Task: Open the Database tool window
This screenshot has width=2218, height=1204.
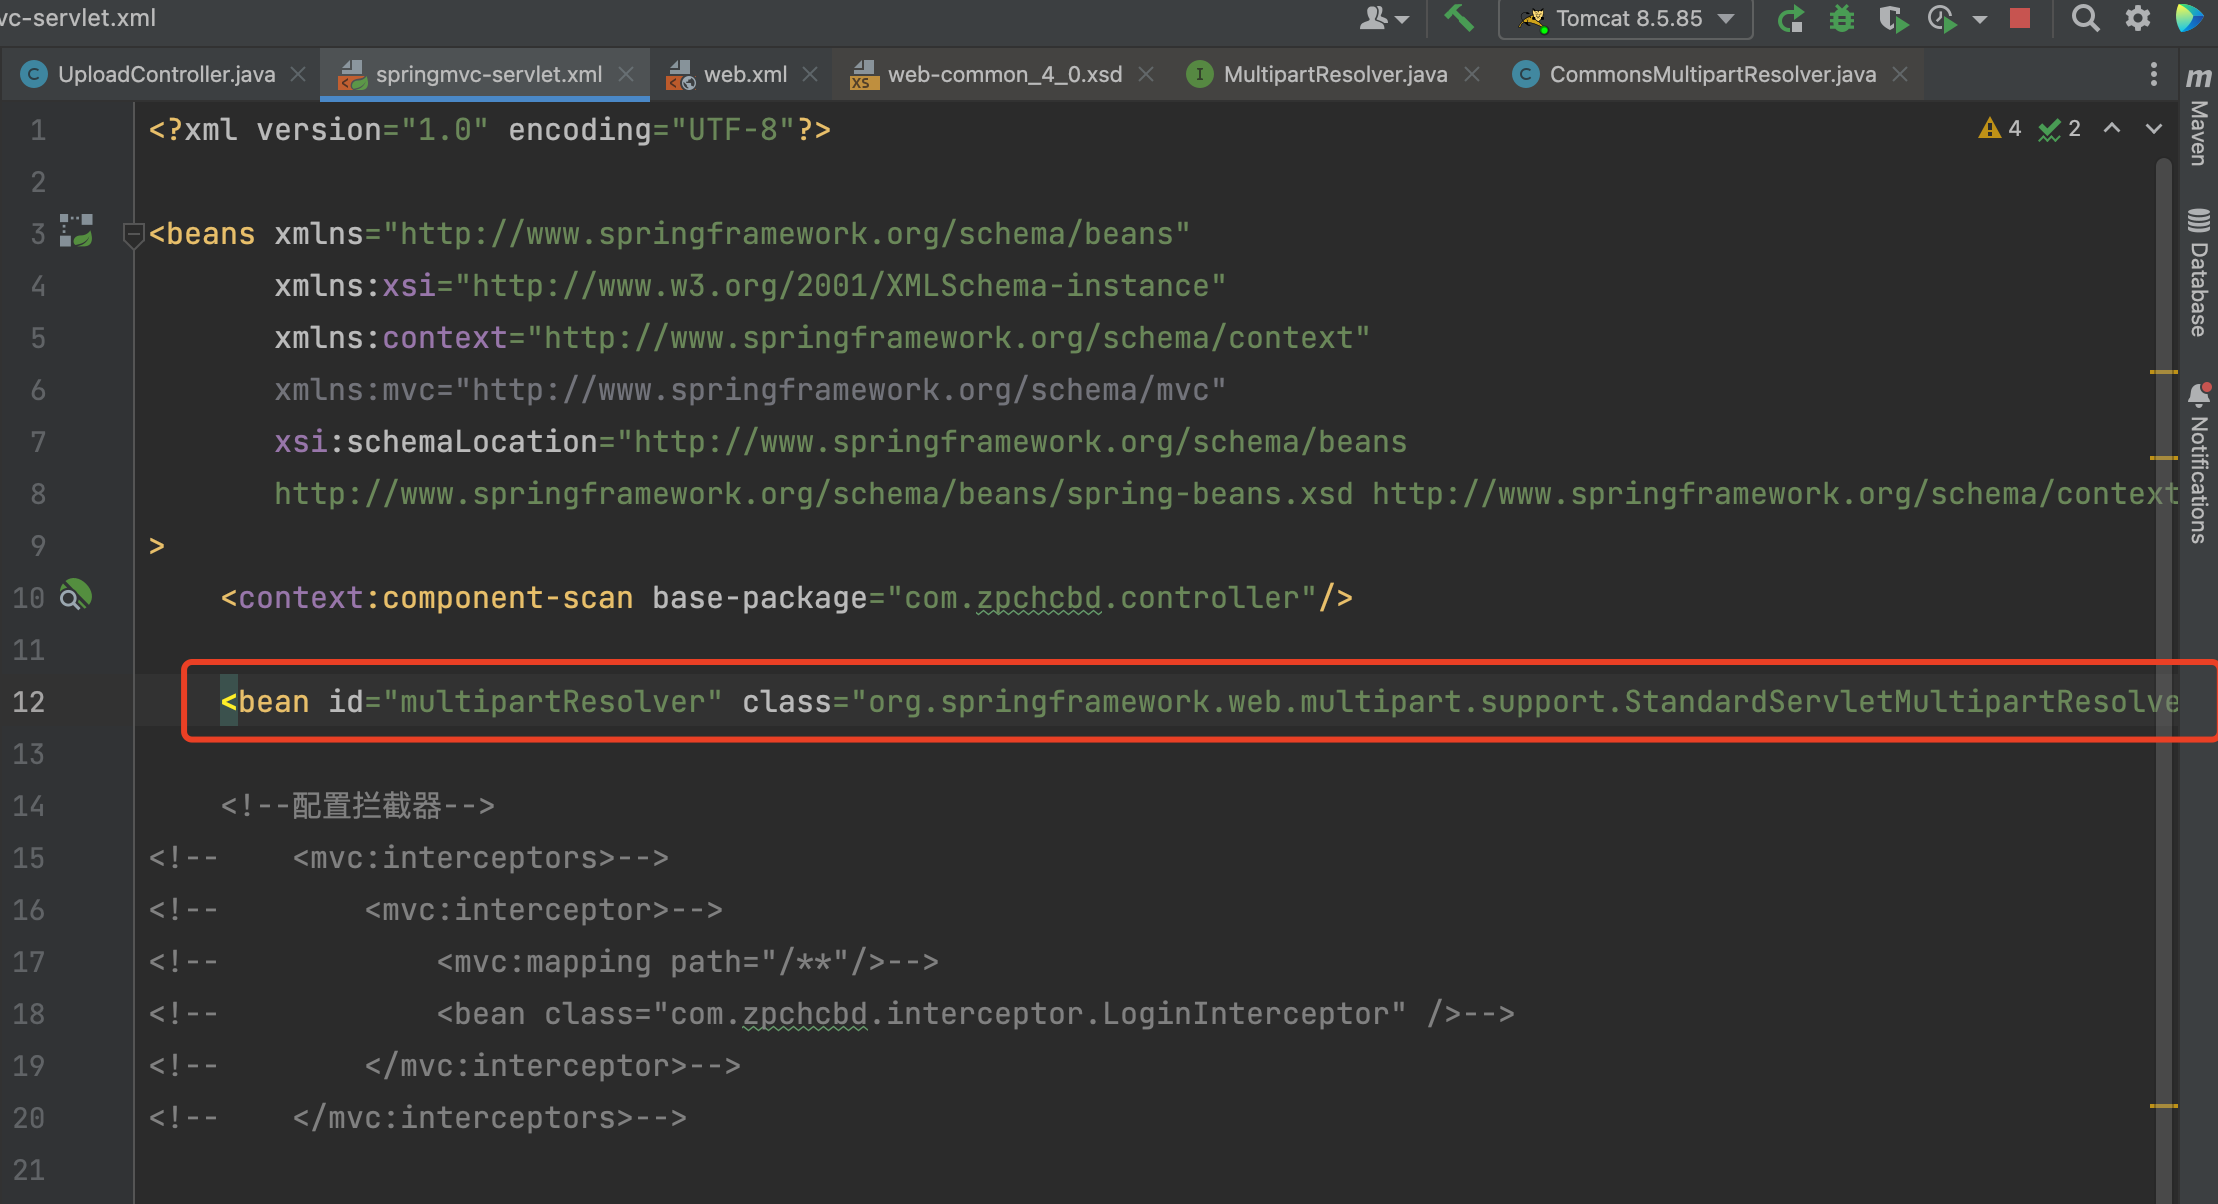Action: pos(2198,273)
